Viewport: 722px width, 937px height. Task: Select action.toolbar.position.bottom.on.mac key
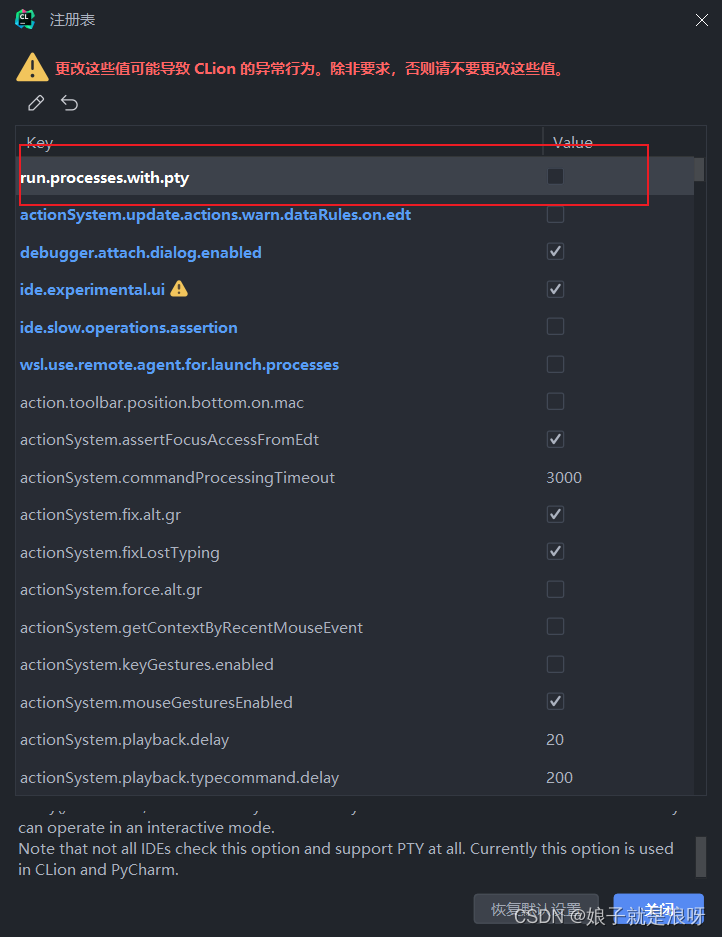(162, 403)
